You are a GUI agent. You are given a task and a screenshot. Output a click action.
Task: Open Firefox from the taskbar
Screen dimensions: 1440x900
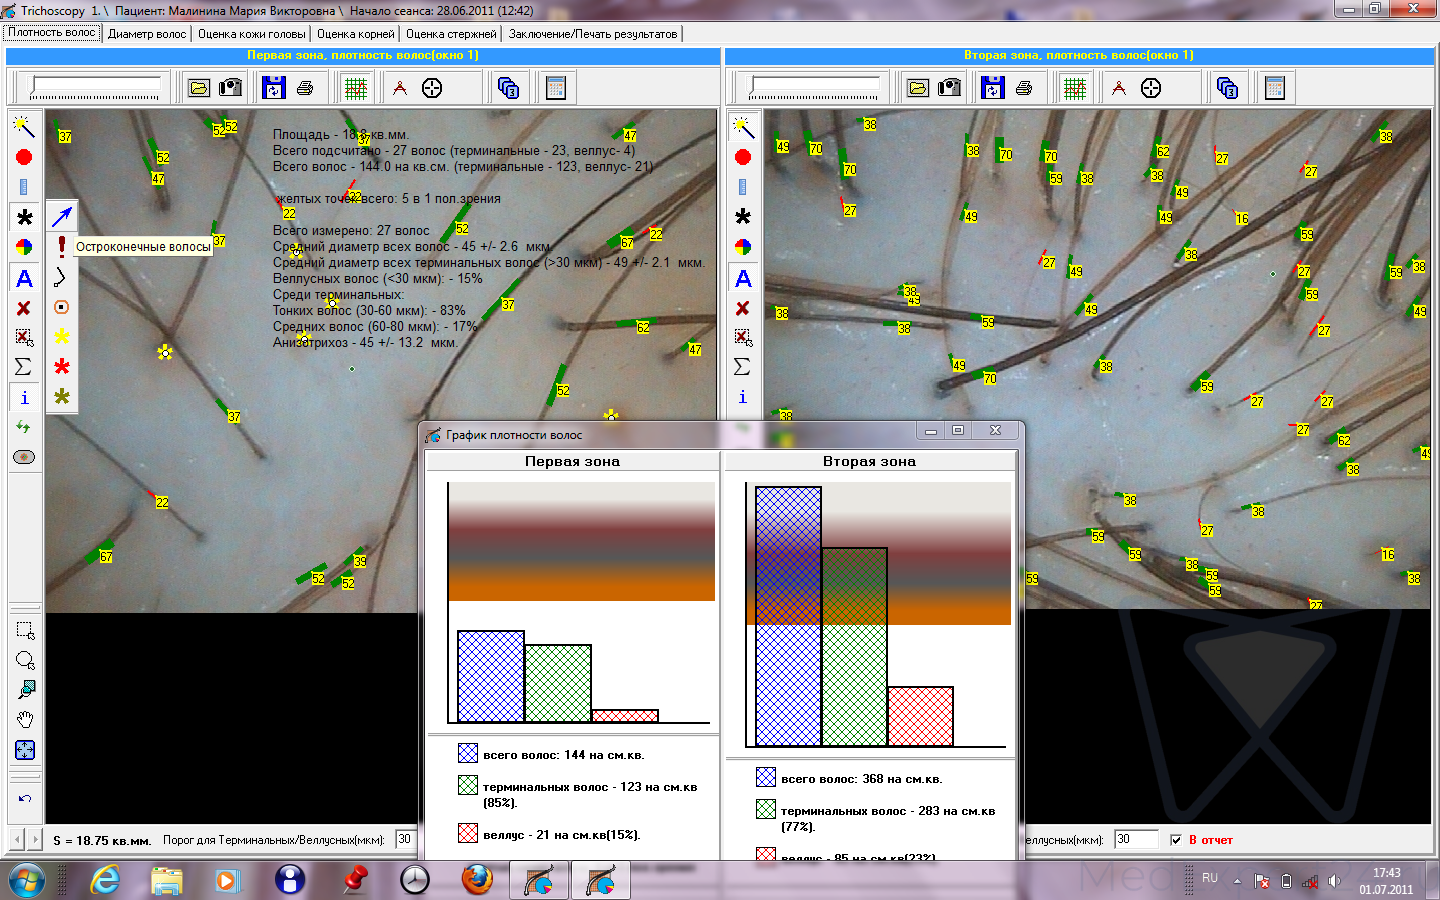477,880
